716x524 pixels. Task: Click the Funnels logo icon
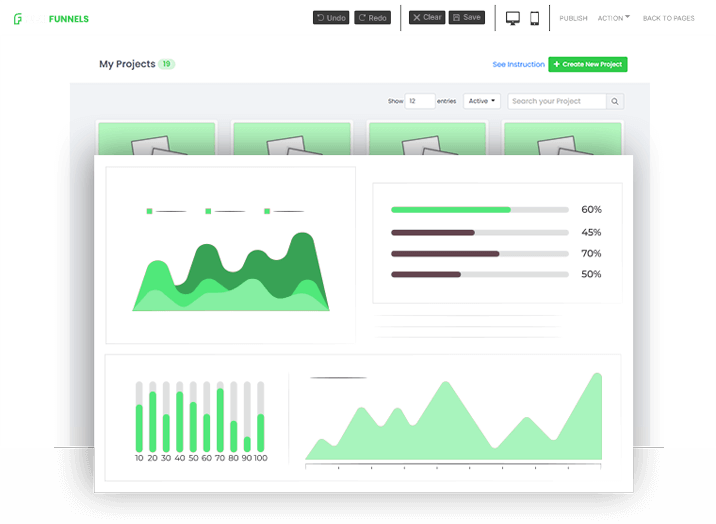[x=18, y=18]
